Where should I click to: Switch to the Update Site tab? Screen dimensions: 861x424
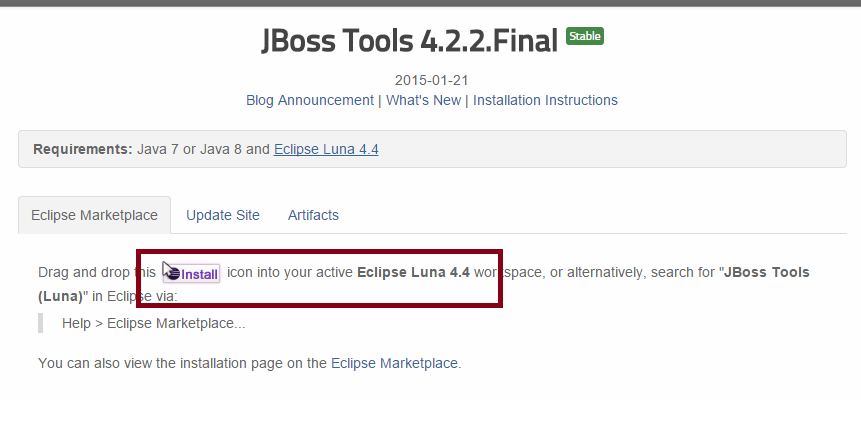click(223, 215)
